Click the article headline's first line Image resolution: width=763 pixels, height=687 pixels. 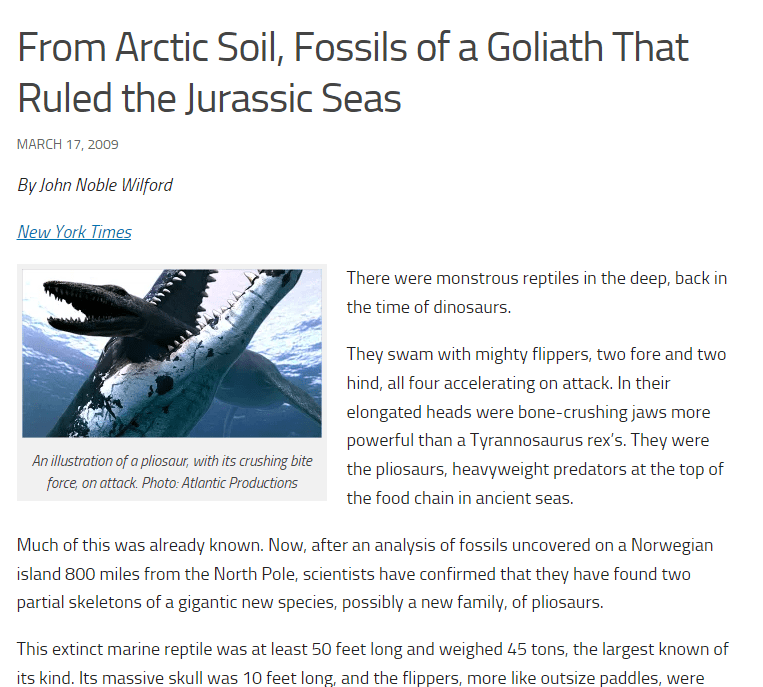(353, 47)
